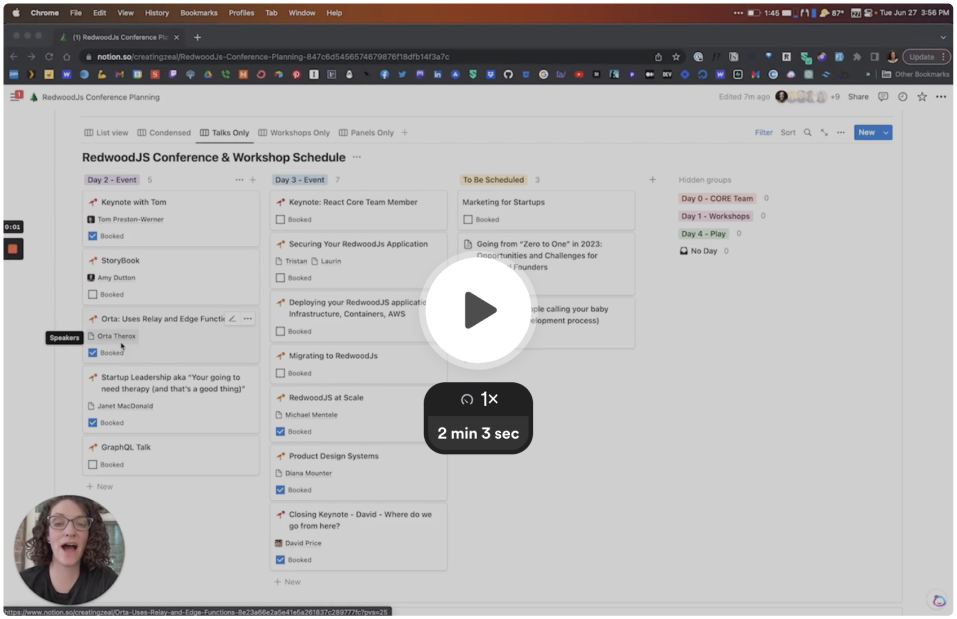Click the red stop recording button
This screenshot has height=619, width=957.
tap(13, 249)
